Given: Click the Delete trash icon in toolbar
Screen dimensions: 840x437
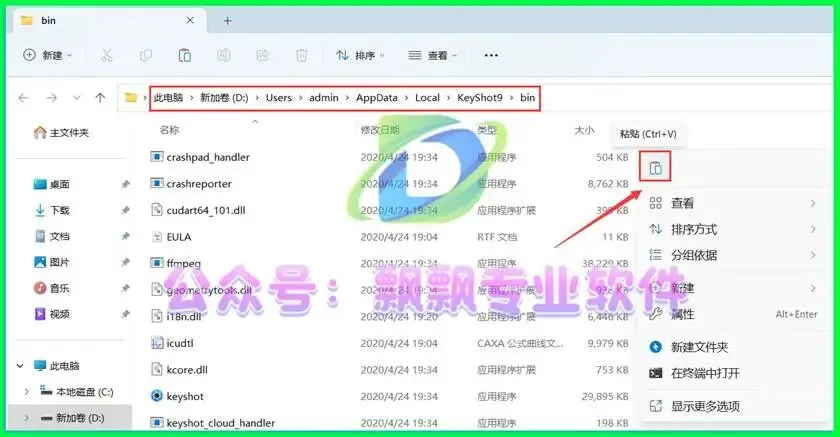Looking at the screenshot, I should (302, 55).
